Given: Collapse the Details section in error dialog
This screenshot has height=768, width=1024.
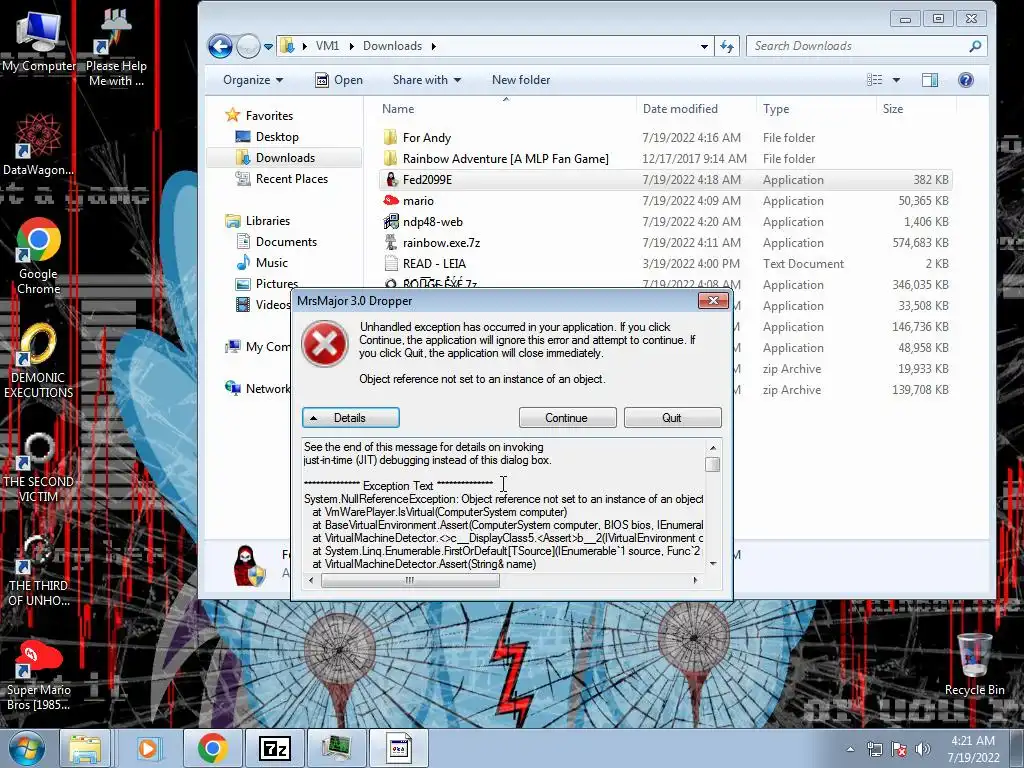Looking at the screenshot, I should [x=351, y=418].
